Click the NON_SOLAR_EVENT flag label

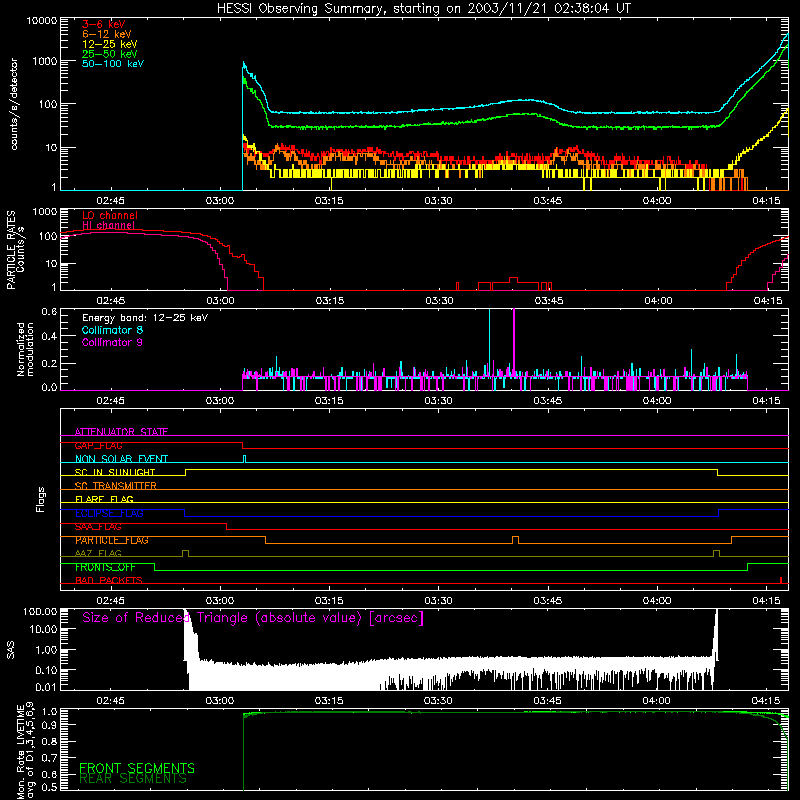pyautogui.click(x=121, y=459)
